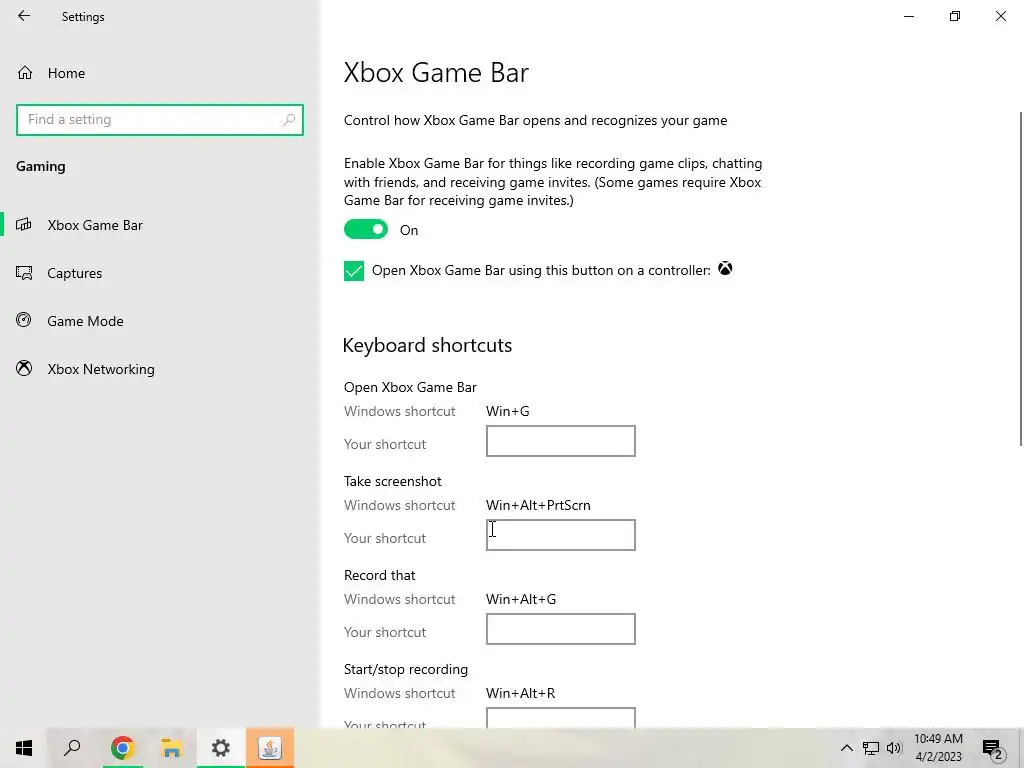The image size is (1024, 768).
Task: Turn off the Xbox Game Bar toggle
Action: pyautogui.click(x=366, y=229)
